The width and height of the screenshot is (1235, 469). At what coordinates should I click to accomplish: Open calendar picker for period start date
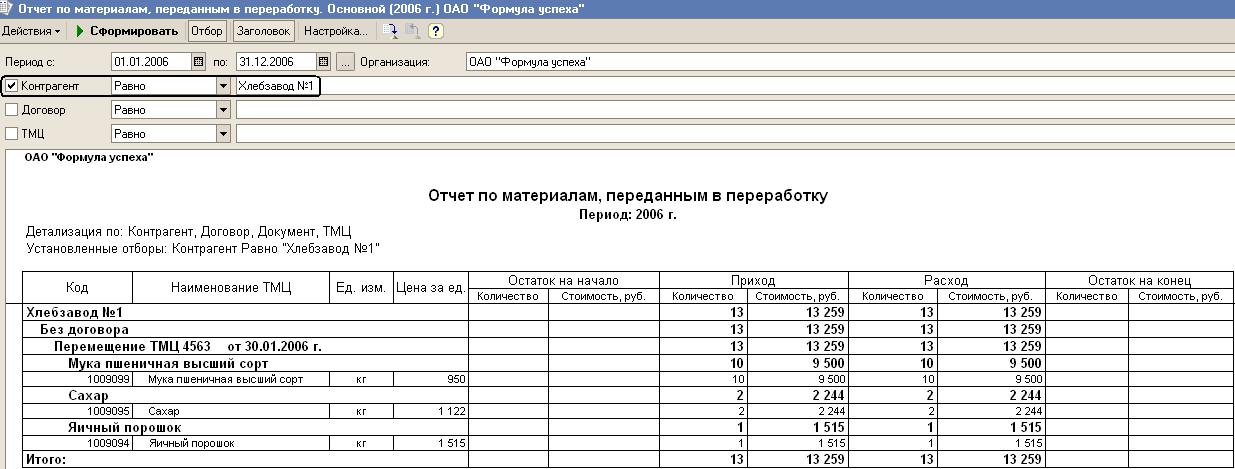click(x=198, y=62)
